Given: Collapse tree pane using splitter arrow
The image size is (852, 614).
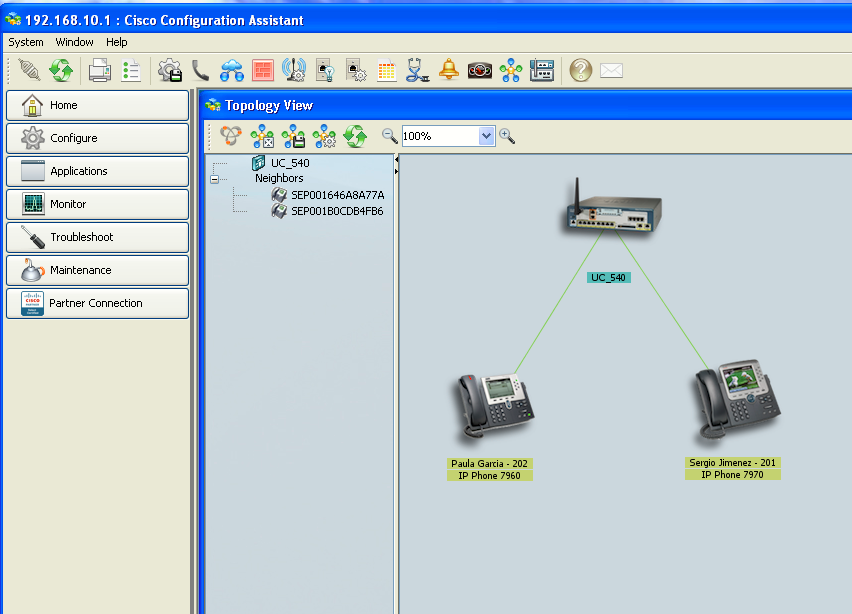Looking at the screenshot, I should point(396,160).
